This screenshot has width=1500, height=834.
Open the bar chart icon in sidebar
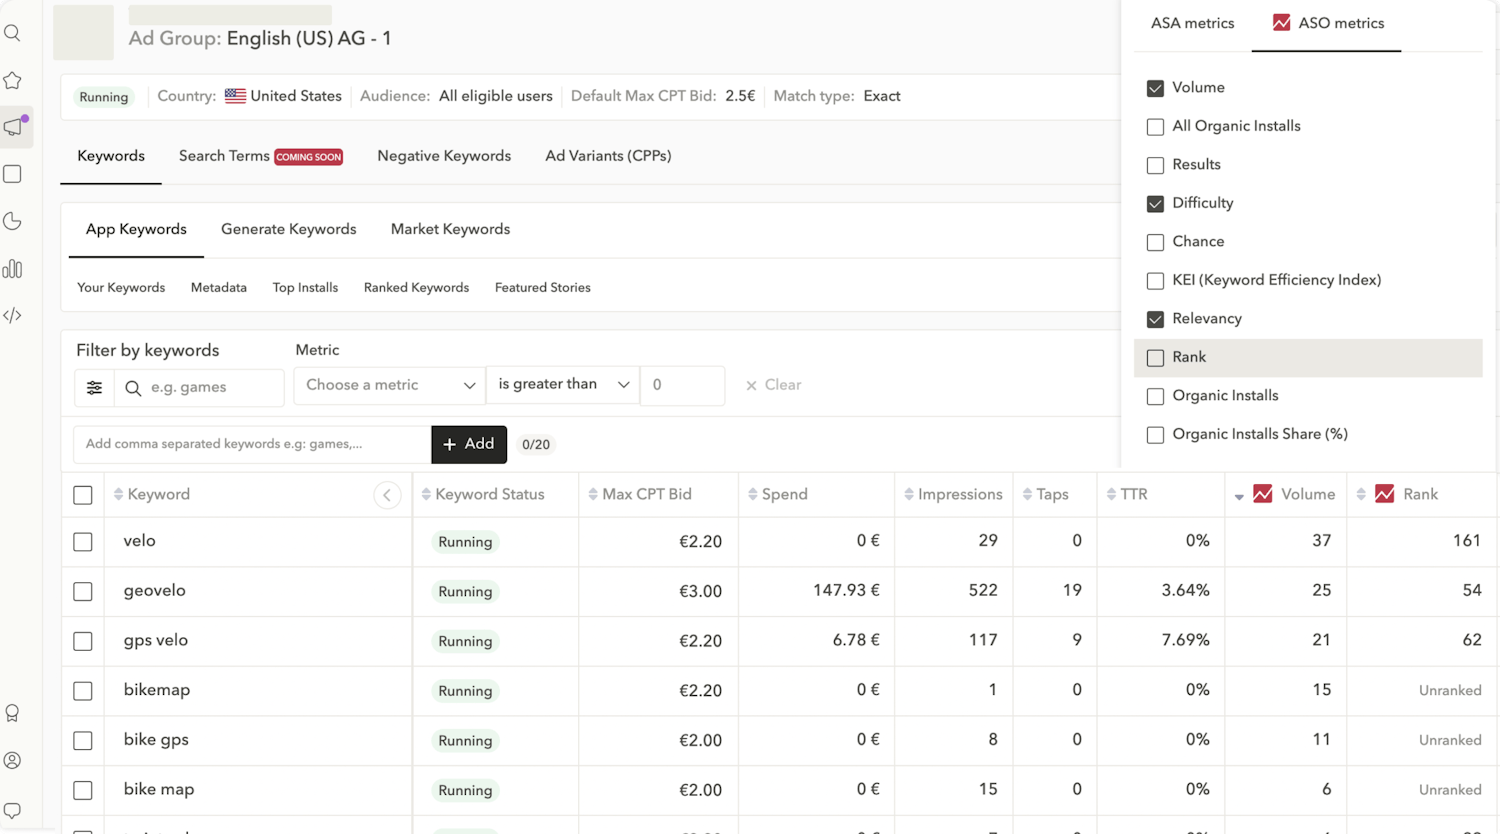coord(13,269)
